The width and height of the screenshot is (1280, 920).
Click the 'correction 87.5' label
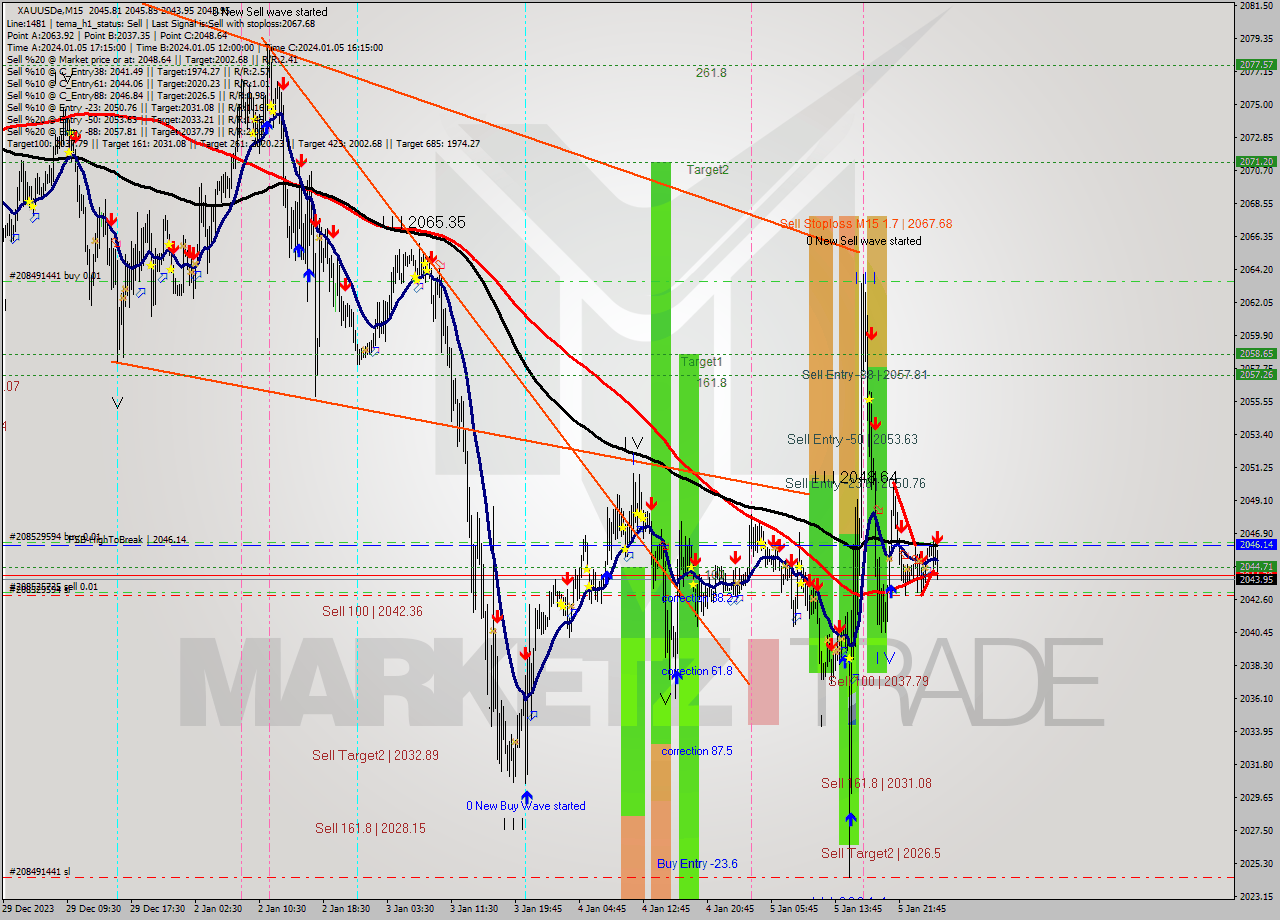(697, 751)
